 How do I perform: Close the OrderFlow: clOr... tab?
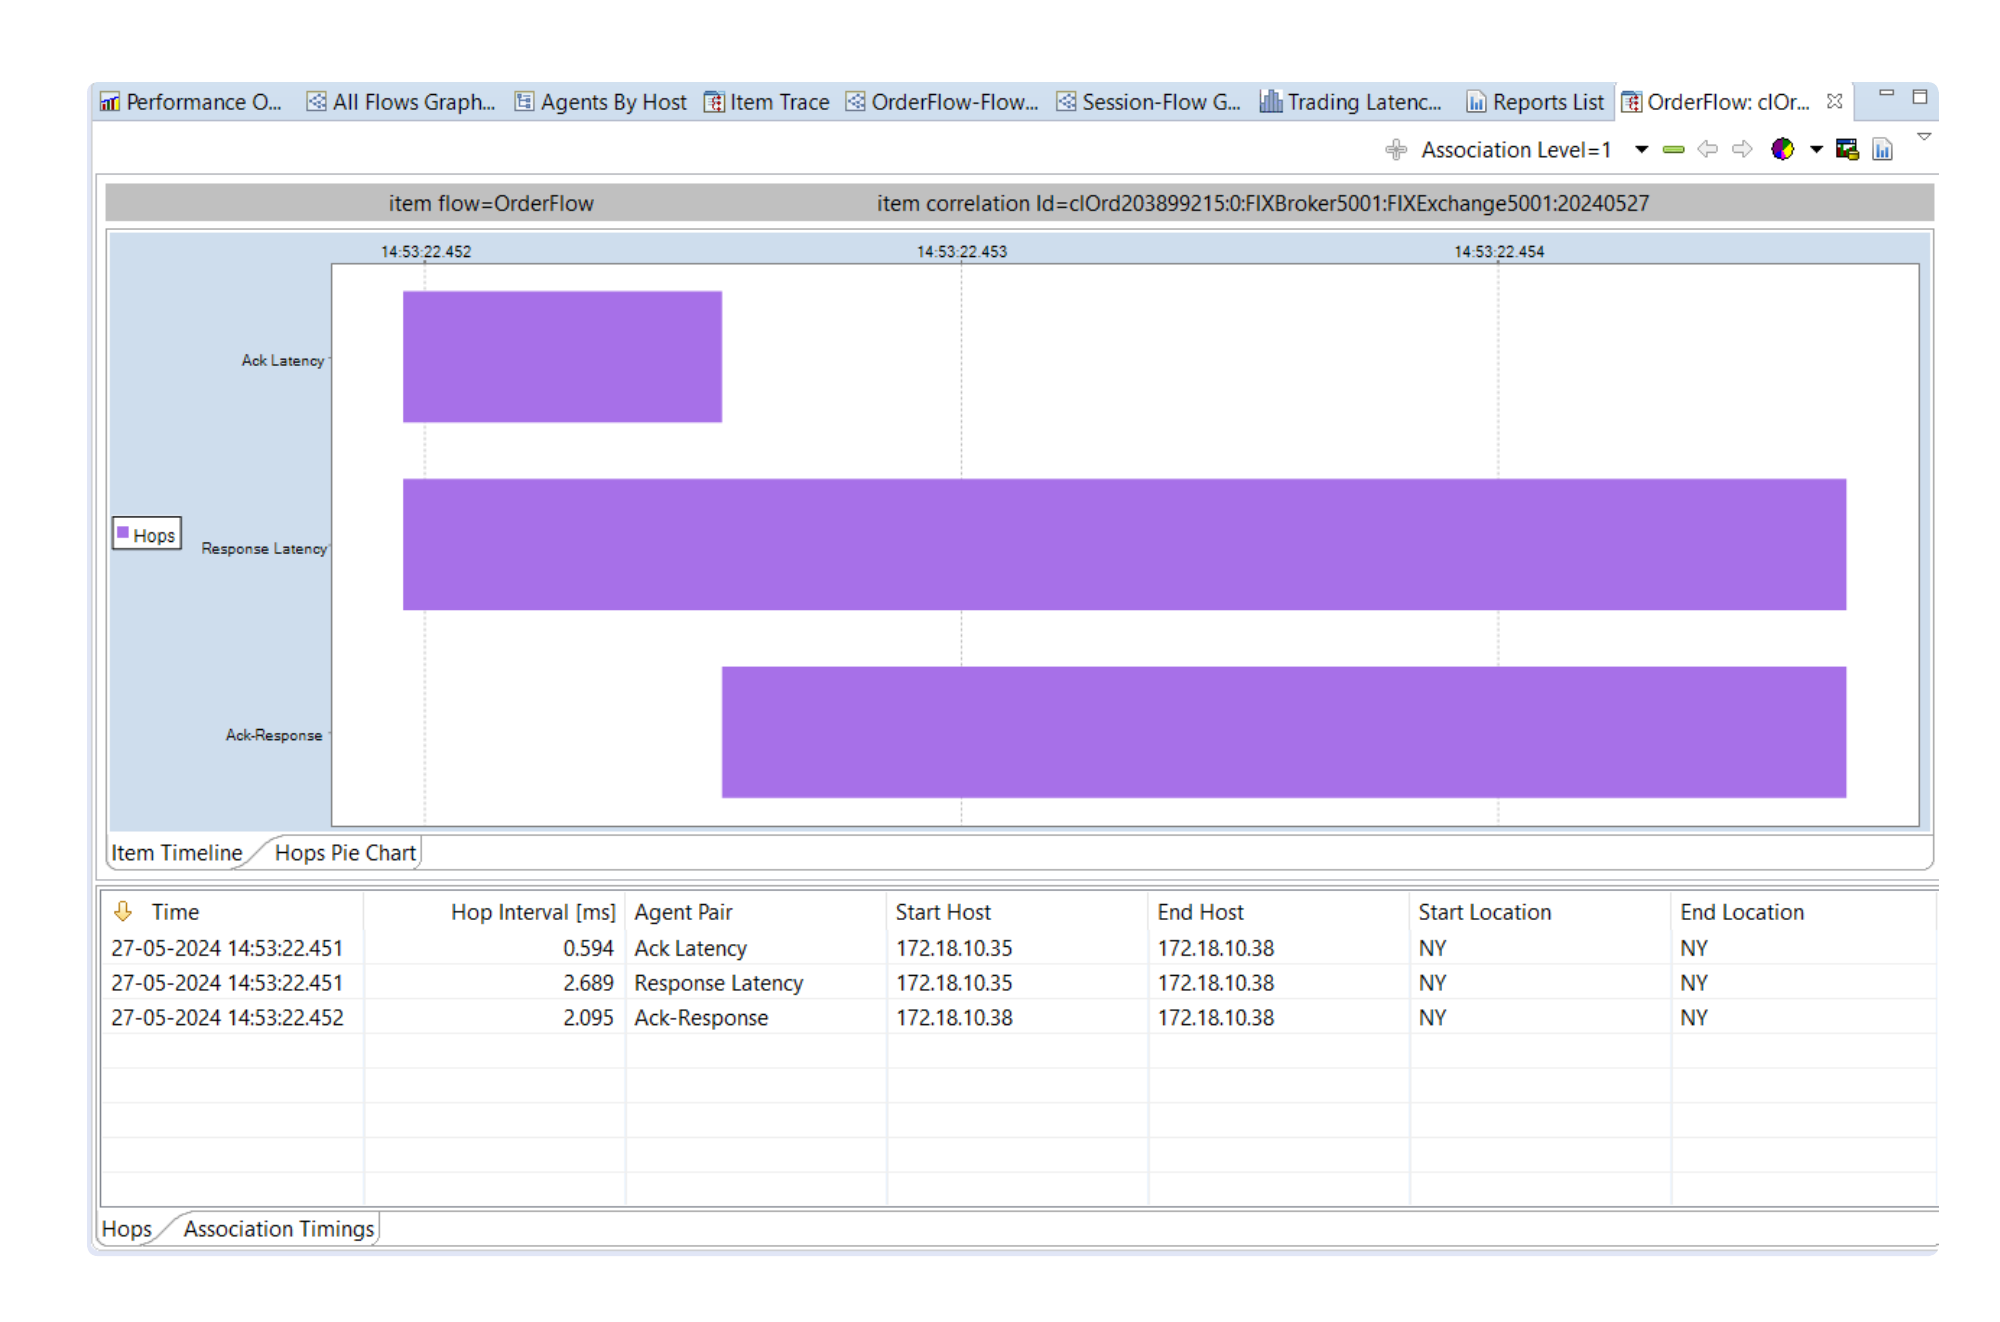pyautogui.click(x=1834, y=101)
